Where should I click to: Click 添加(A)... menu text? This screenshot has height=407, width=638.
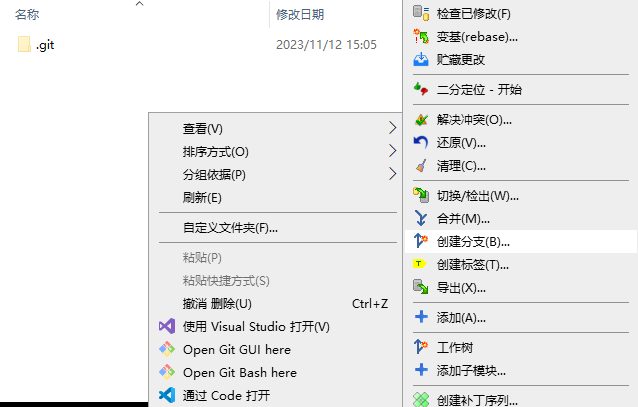pyautogui.click(x=461, y=317)
